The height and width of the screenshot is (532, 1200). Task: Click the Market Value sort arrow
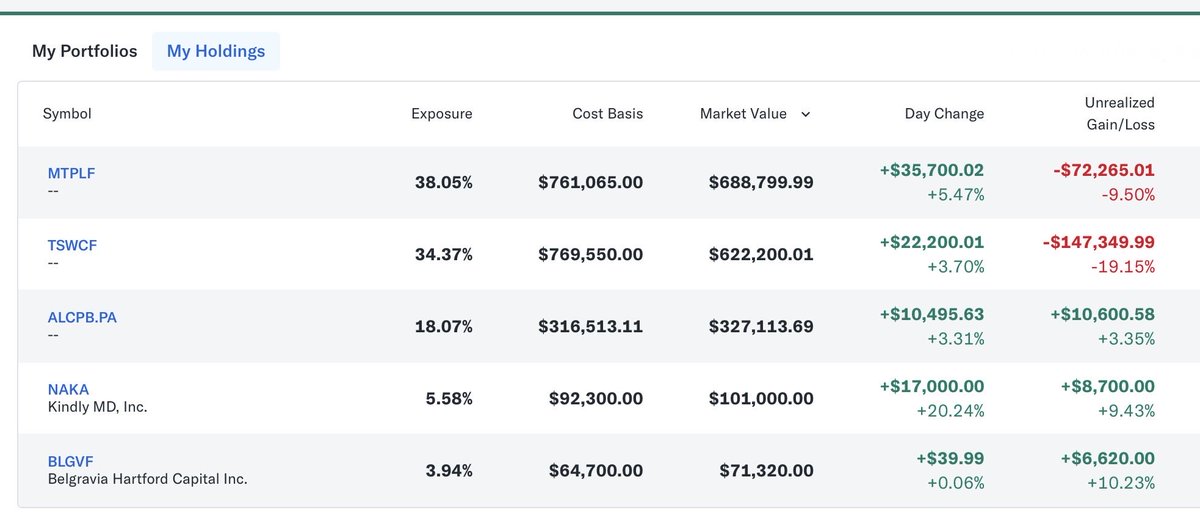click(805, 114)
